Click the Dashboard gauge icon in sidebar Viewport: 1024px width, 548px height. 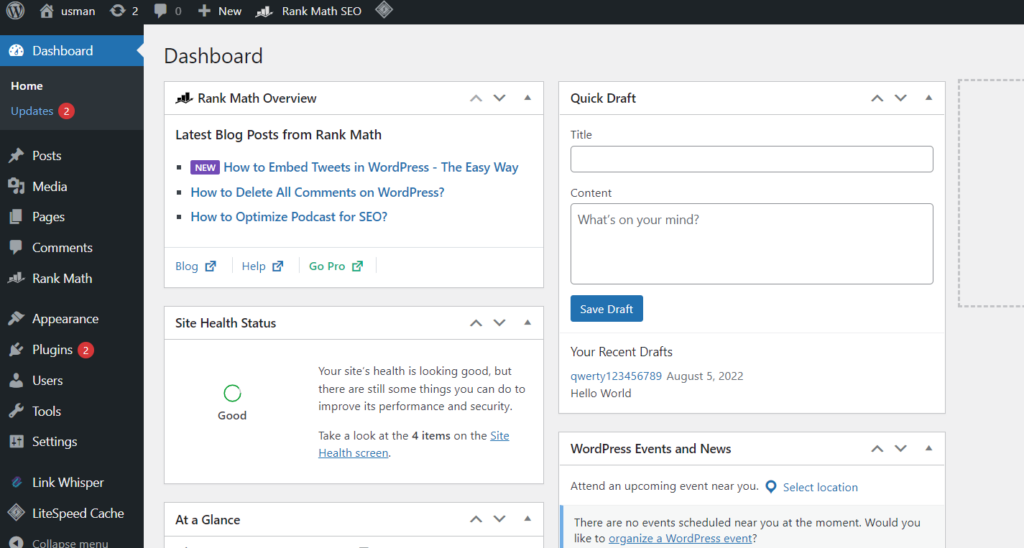point(16,51)
